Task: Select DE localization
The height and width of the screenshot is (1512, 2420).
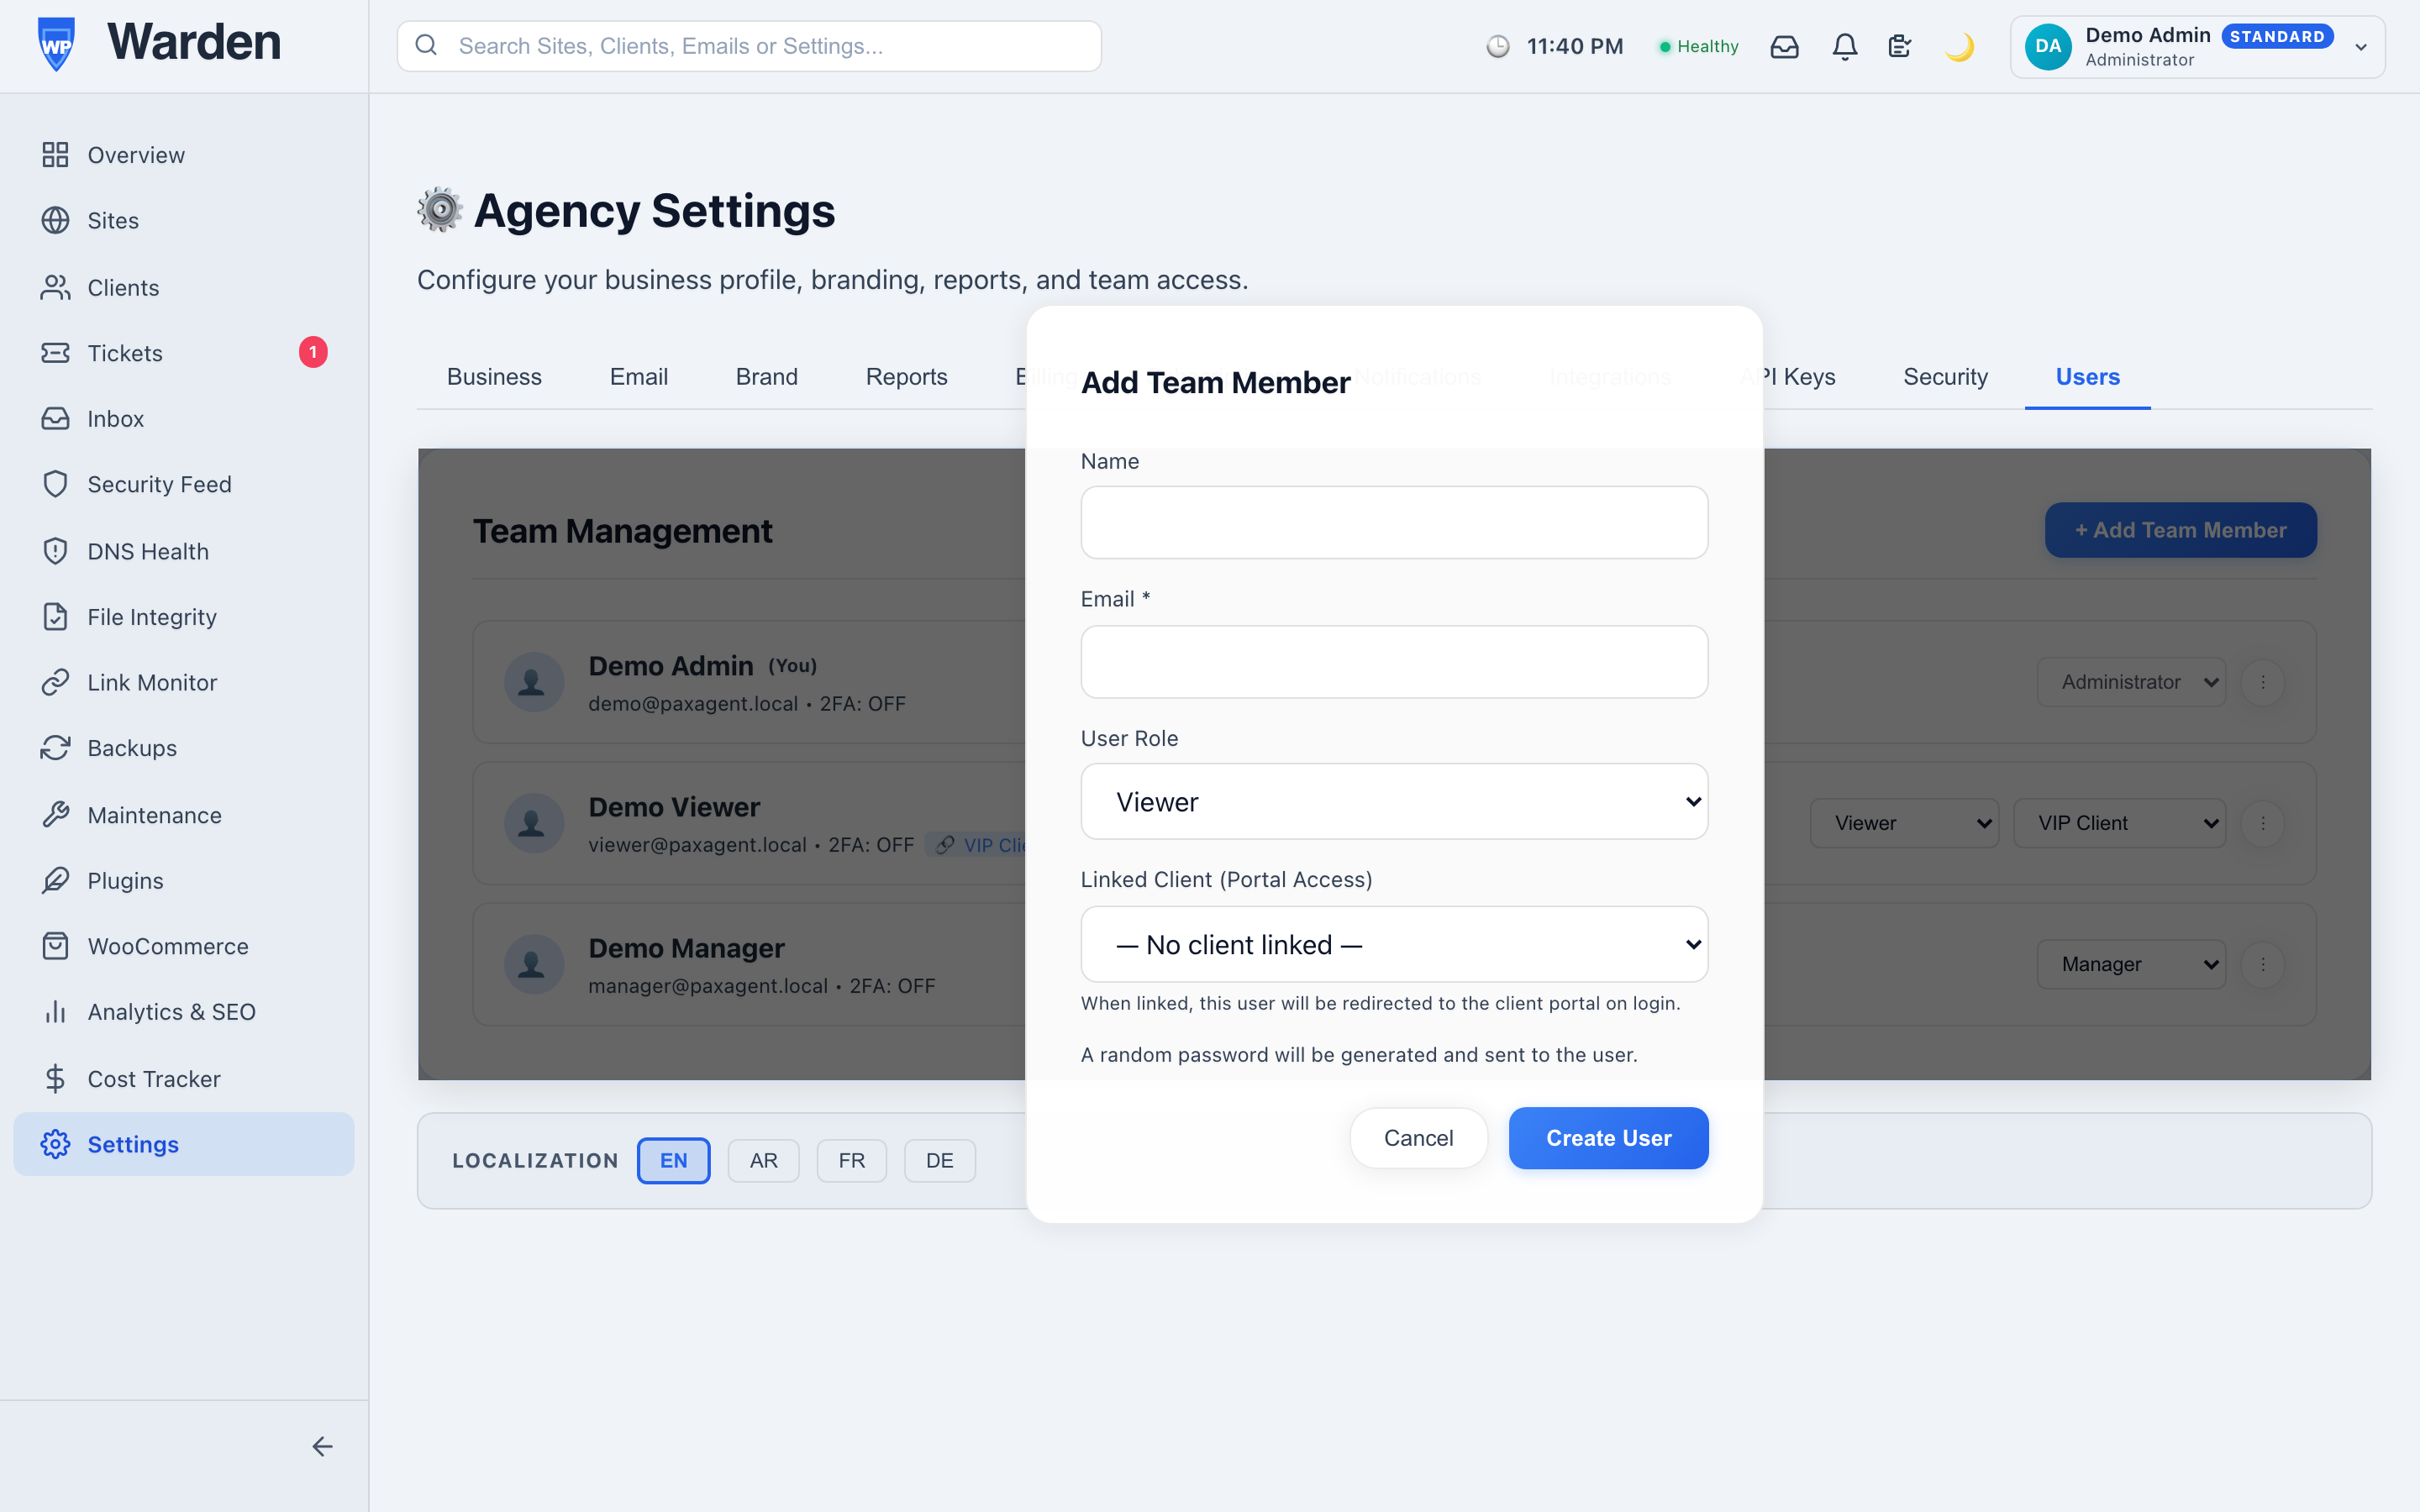Action: [x=940, y=1160]
